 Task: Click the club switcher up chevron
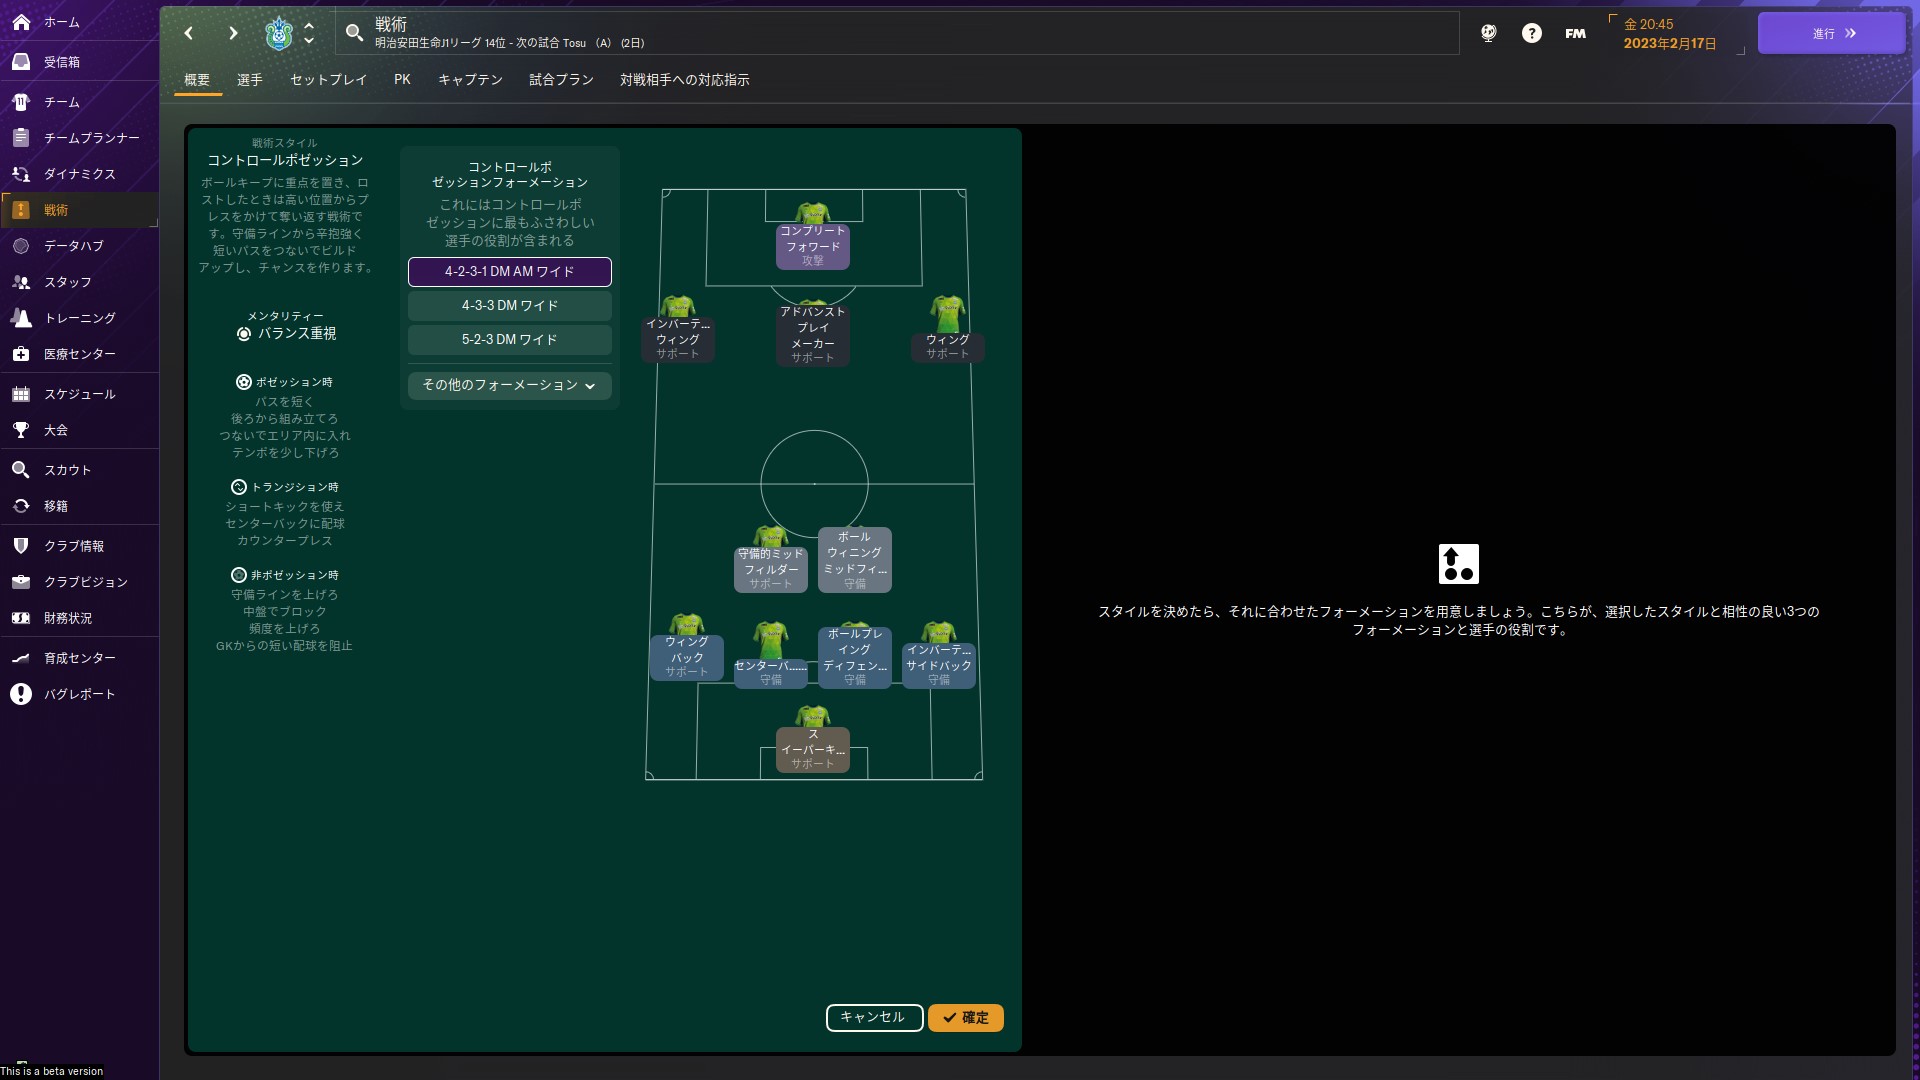pos(309,26)
